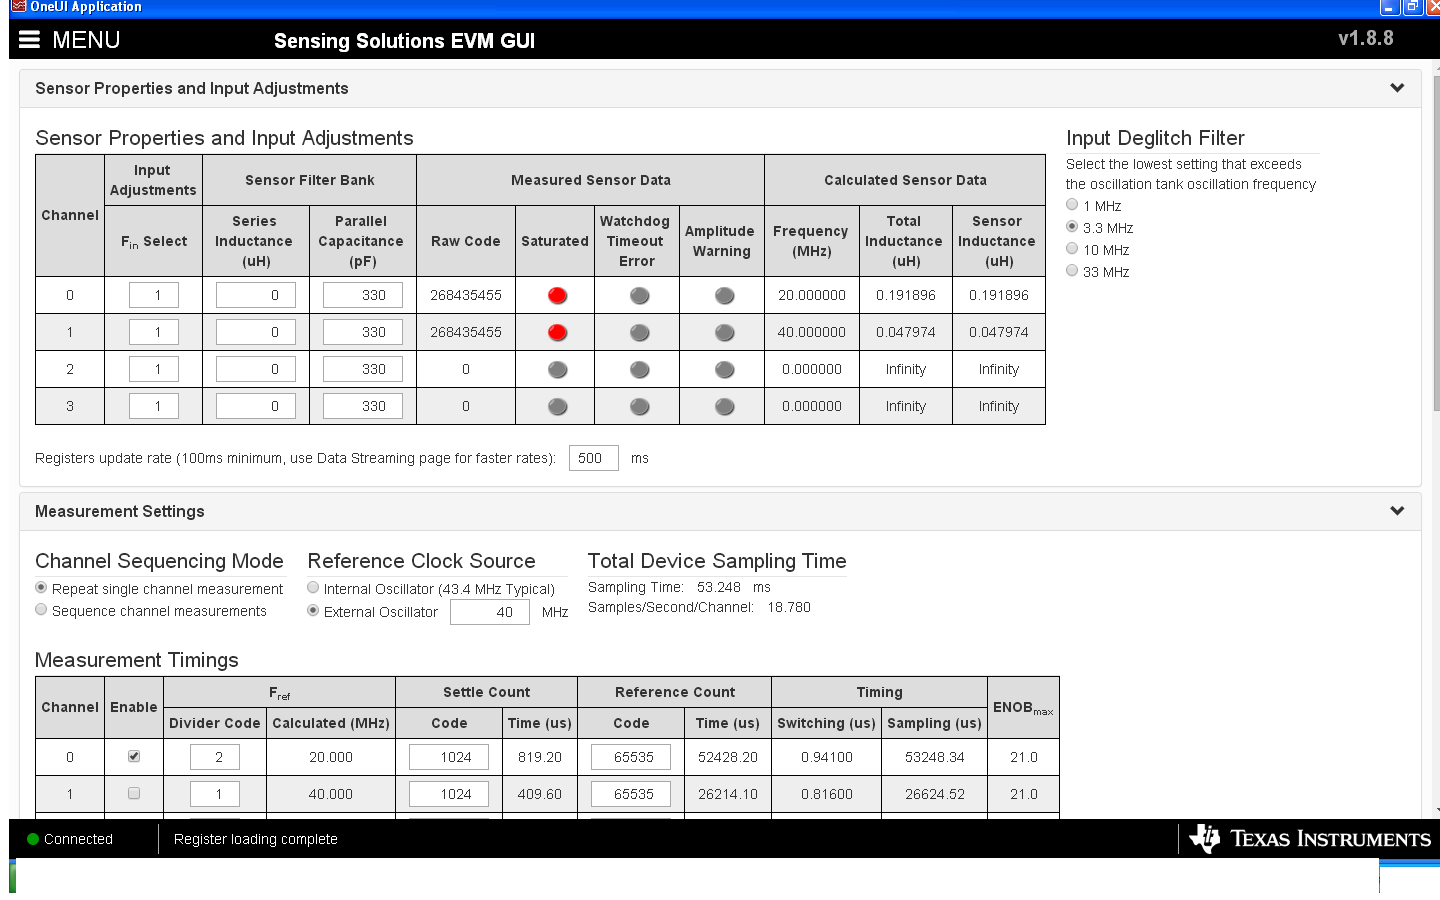Screen dimensions: 1440x900
Task: Click channel 0 Sampling value 53248.34
Action: pos(935,757)
